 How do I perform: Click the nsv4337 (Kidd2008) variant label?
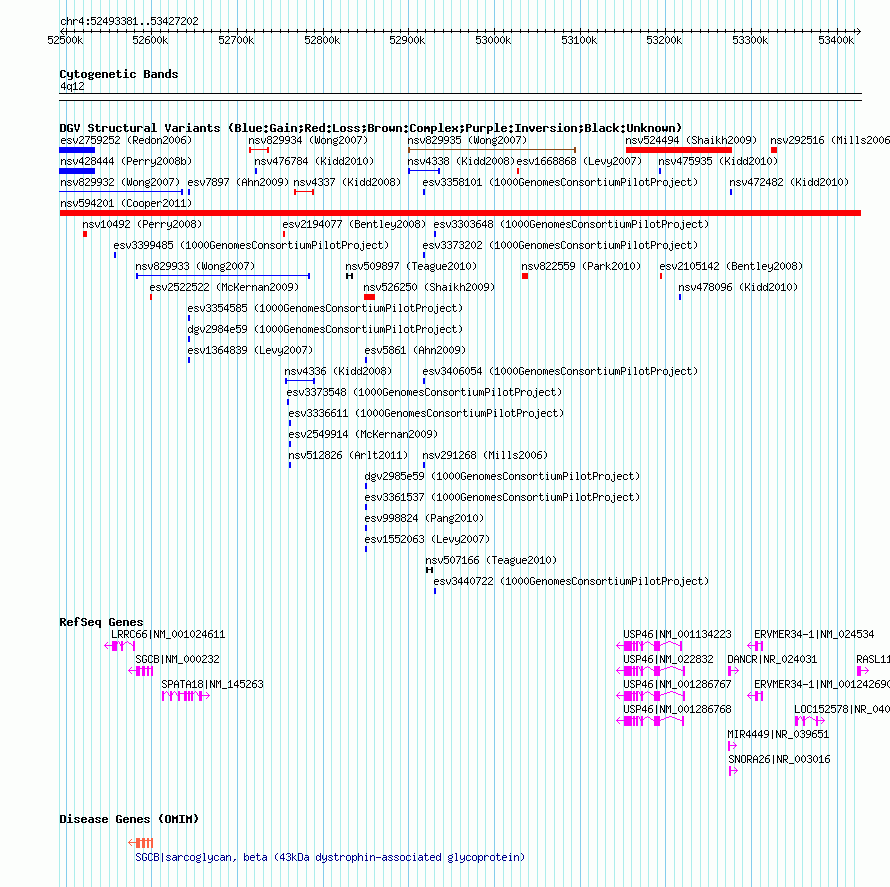347,182
